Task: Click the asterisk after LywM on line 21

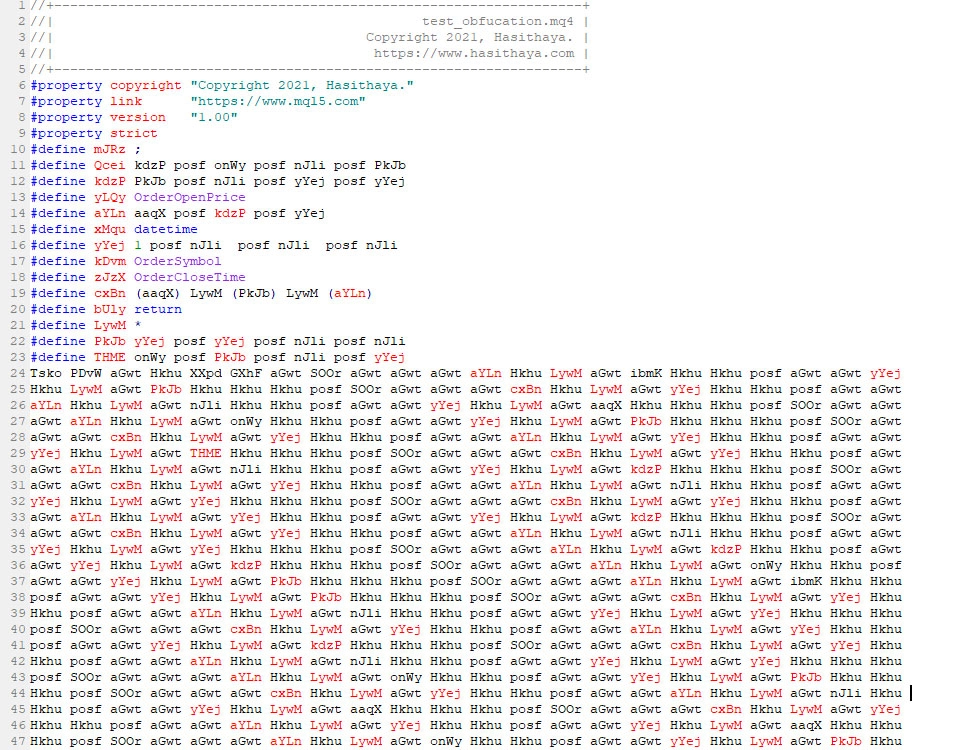Action: (x=138, y=325)
